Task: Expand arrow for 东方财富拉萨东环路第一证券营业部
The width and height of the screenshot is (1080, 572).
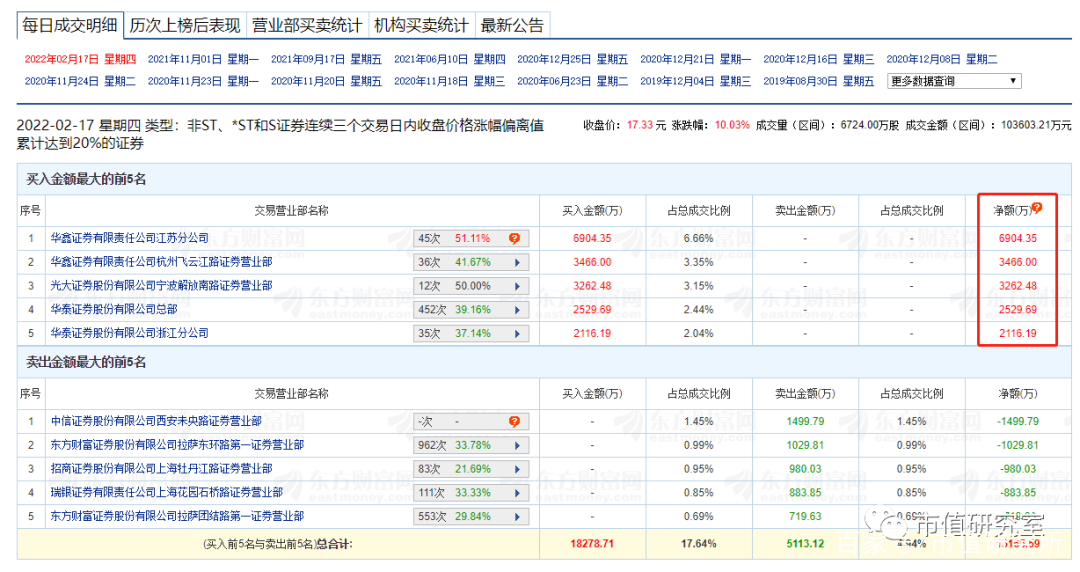Action: [517, 446]
